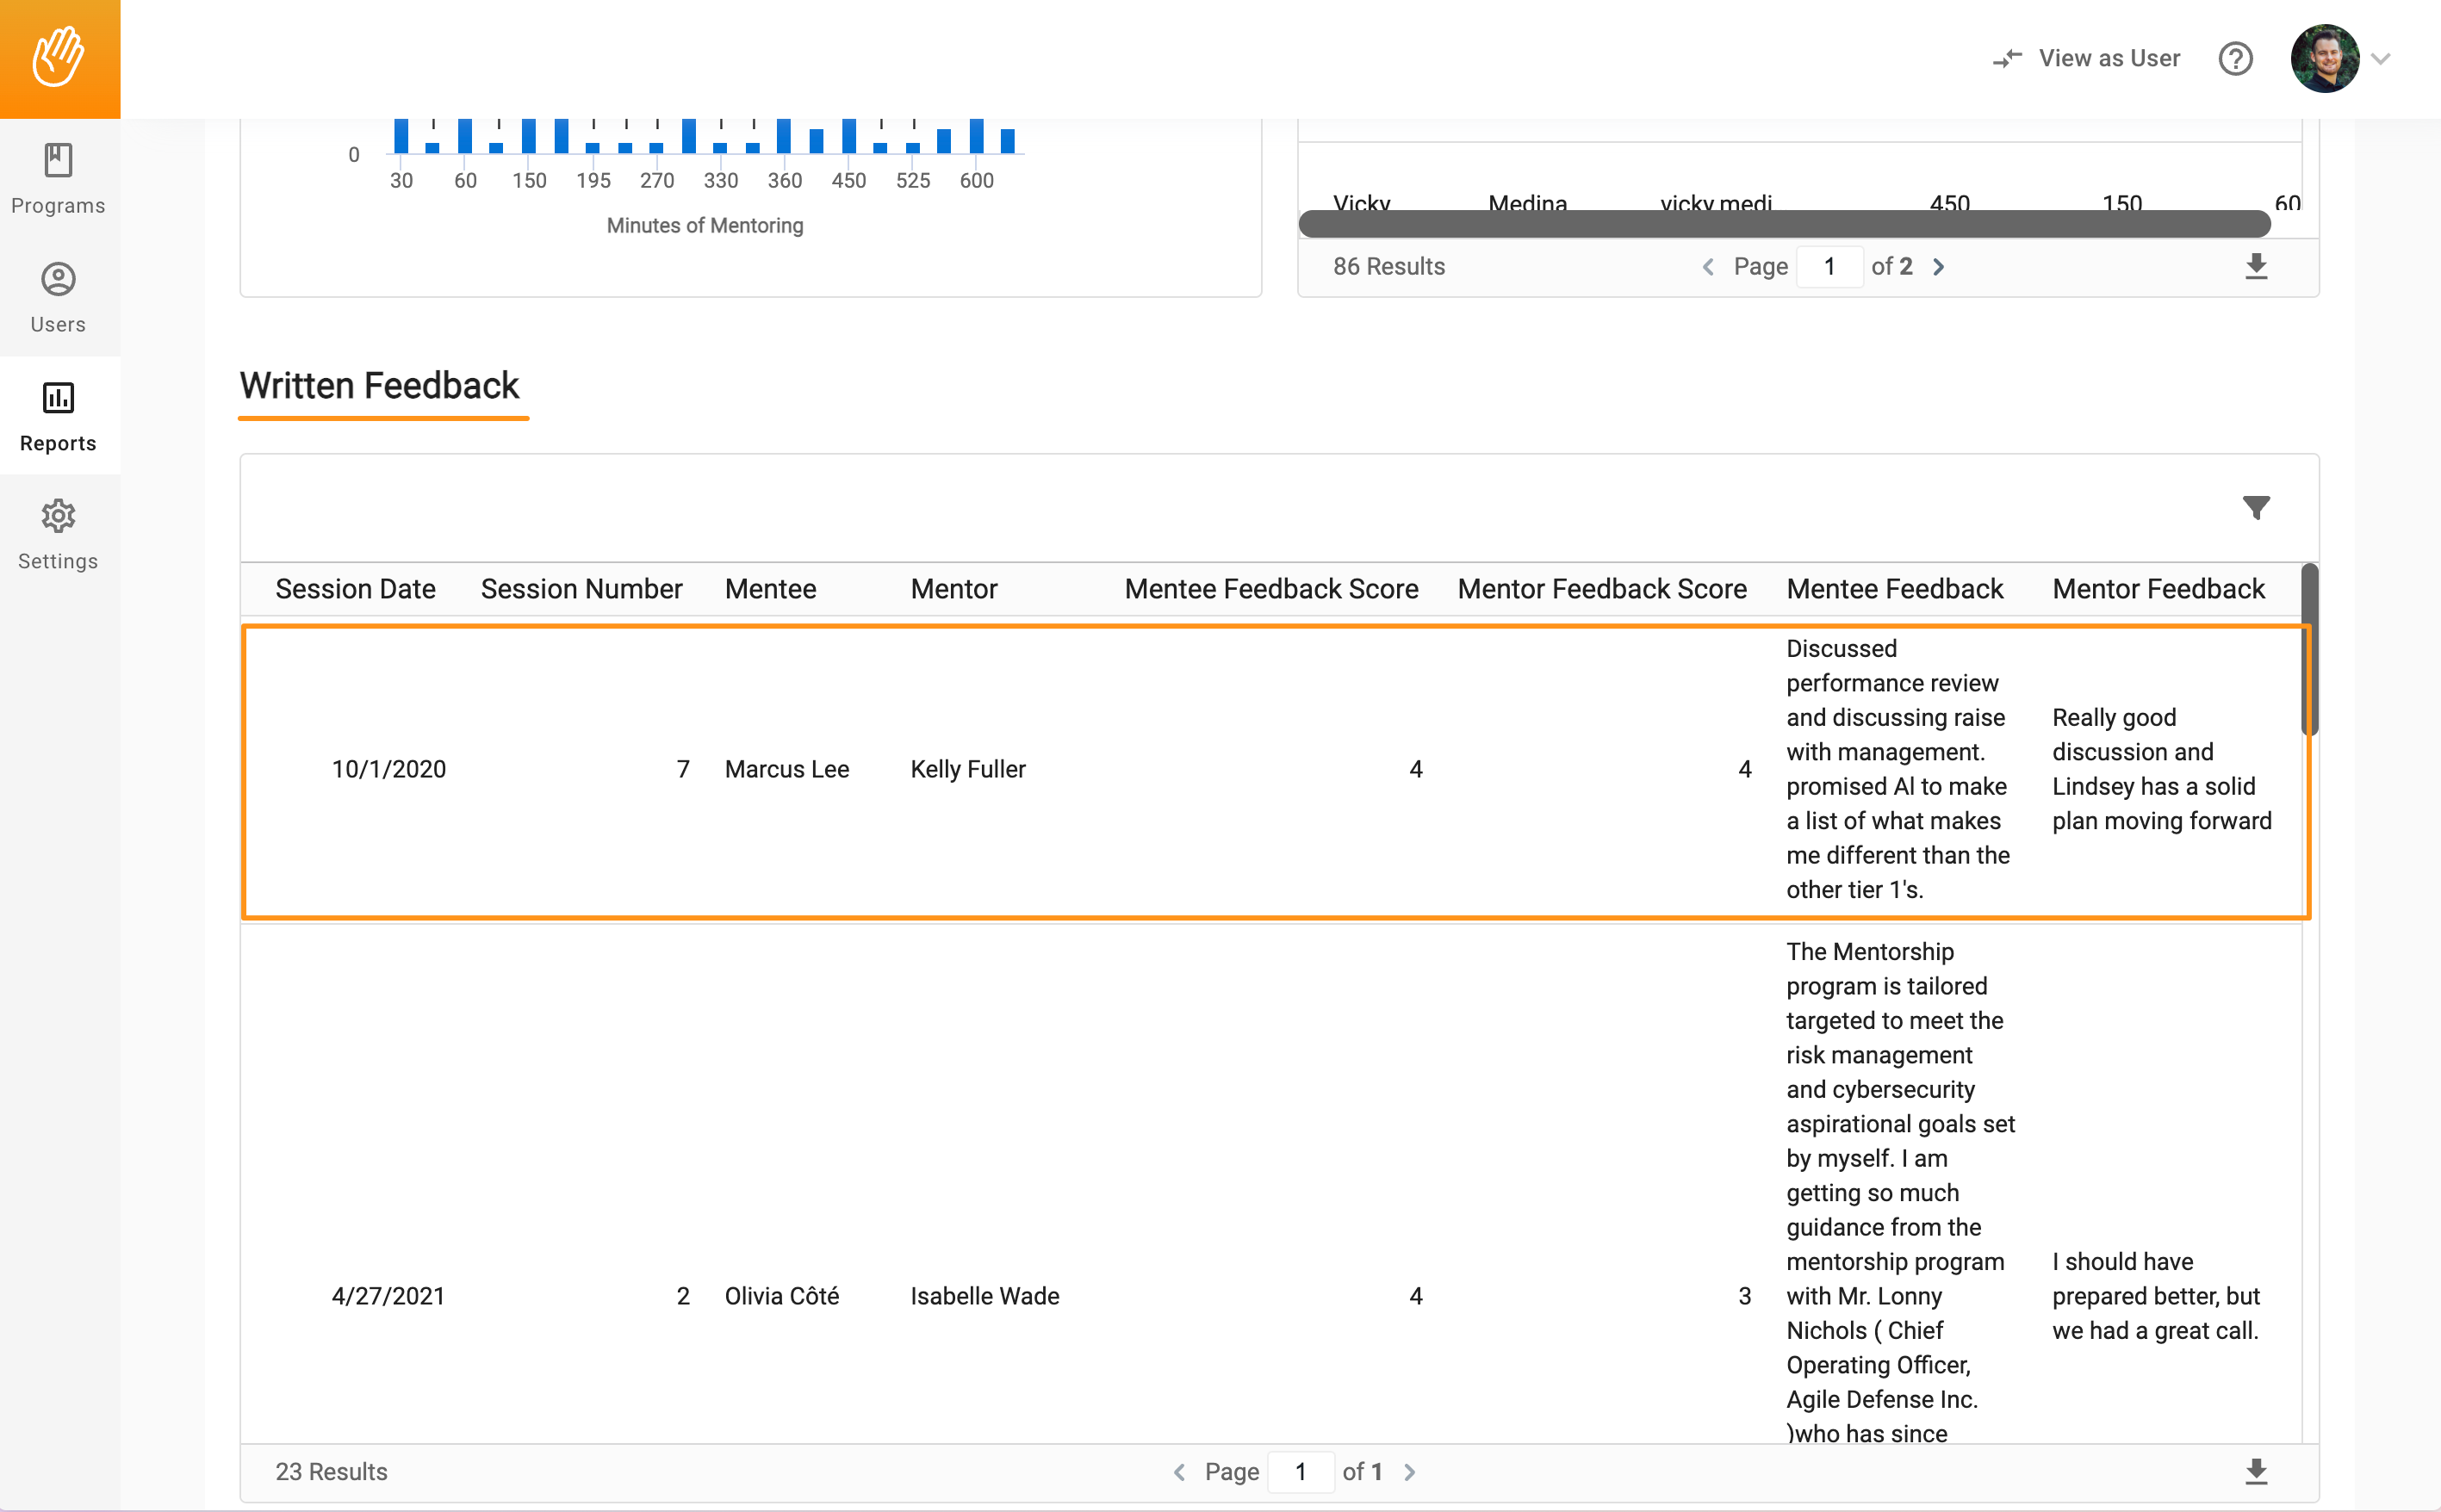Sort by Session Date column header
Viewport: 2441px width, 1512px height.
(355, 589)
